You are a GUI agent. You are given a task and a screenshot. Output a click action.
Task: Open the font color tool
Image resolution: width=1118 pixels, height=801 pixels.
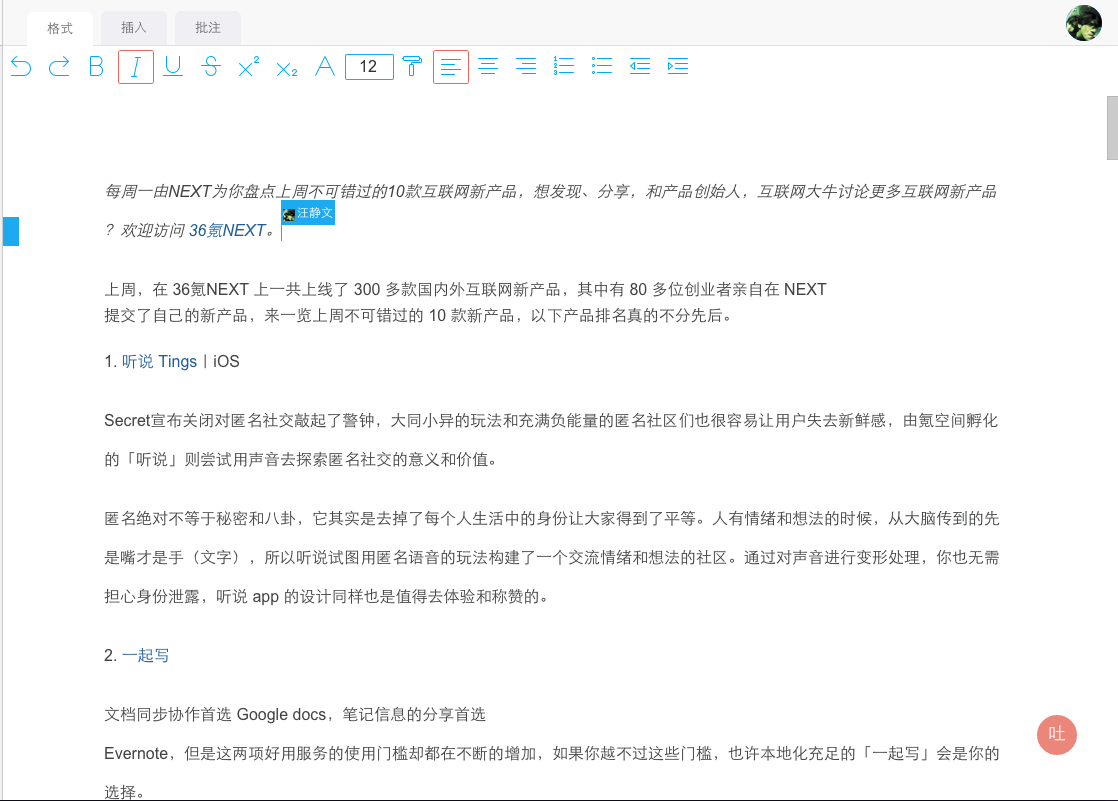point(325,67)
